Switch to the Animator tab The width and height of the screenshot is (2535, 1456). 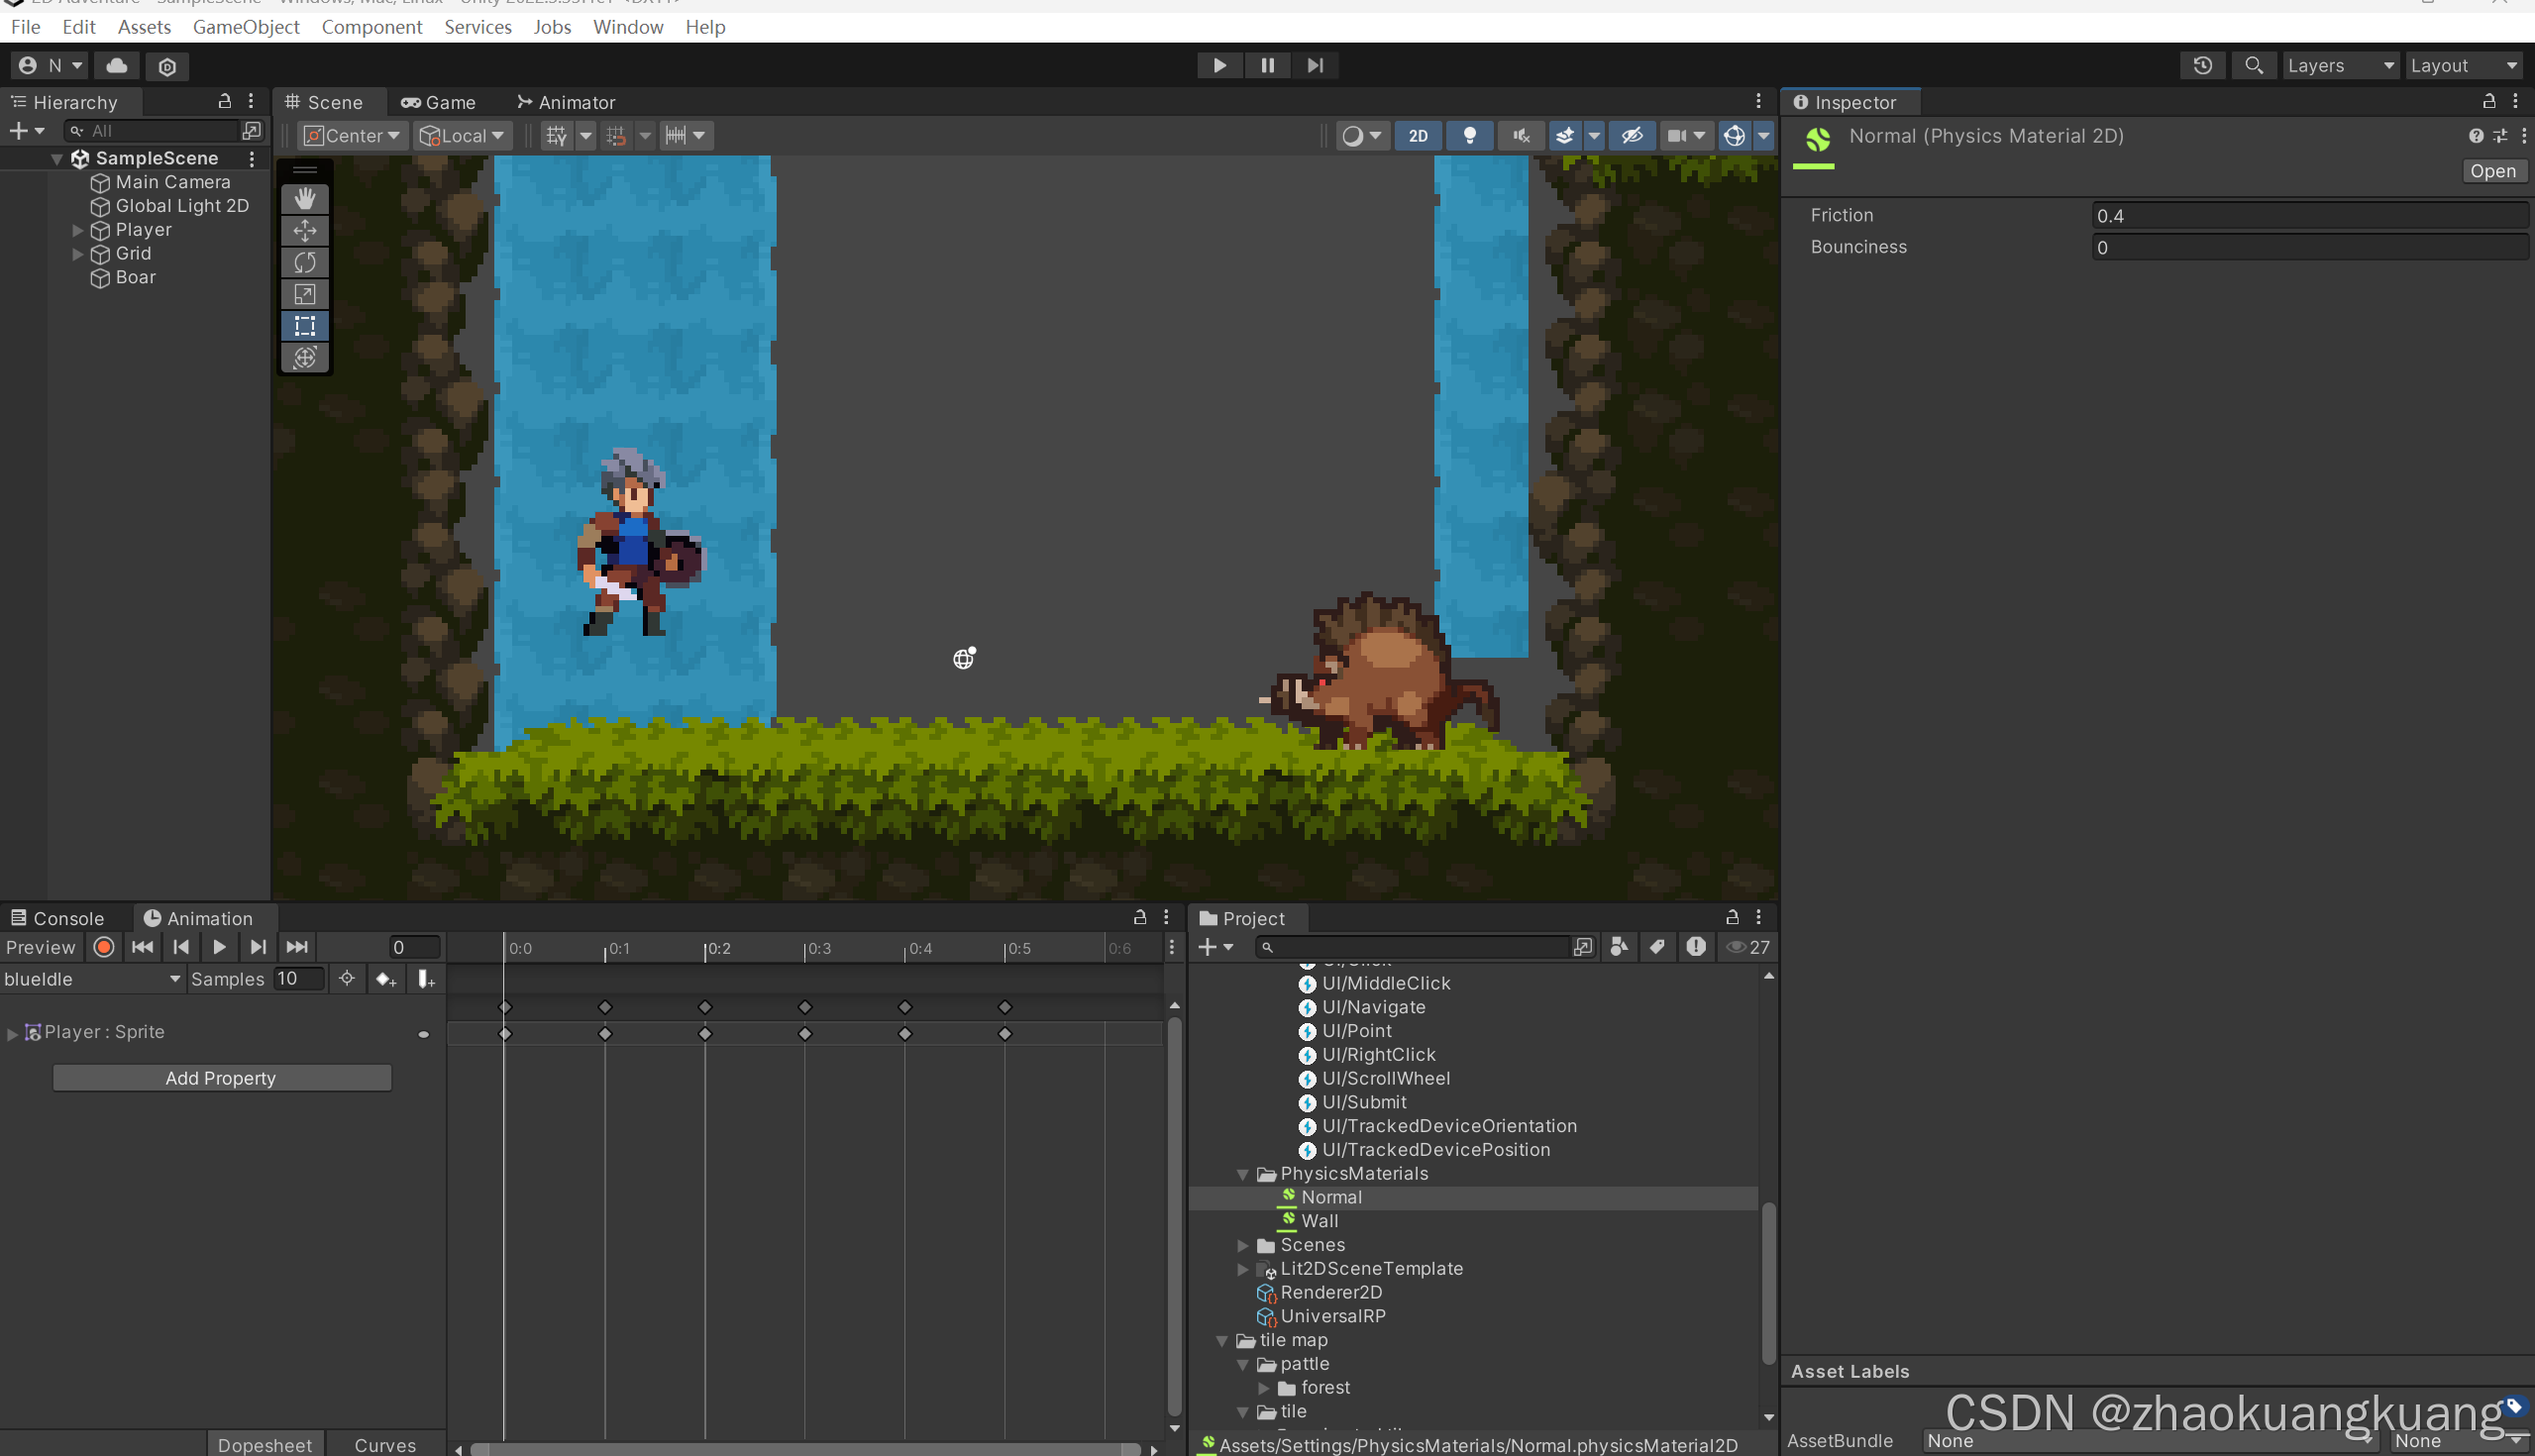(566, 102)
